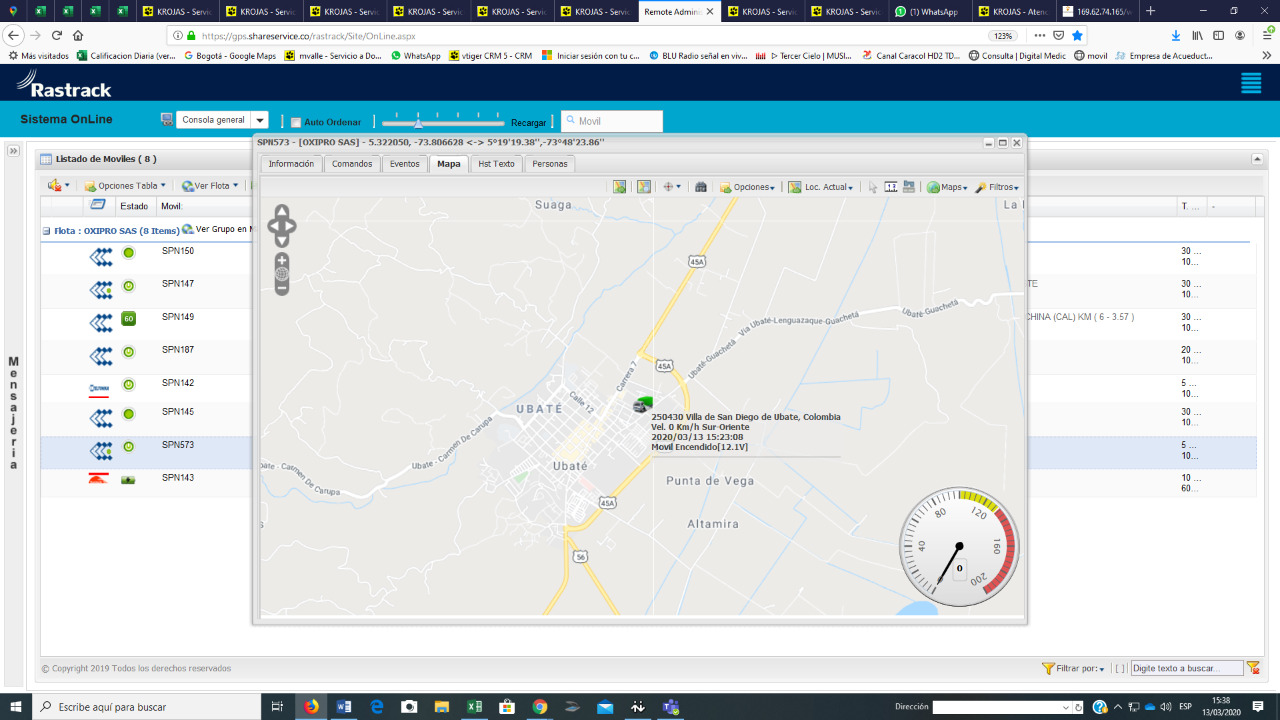Open the Windows Start menu
This screenshot has height=720, width=1280.
pos(16,706)
